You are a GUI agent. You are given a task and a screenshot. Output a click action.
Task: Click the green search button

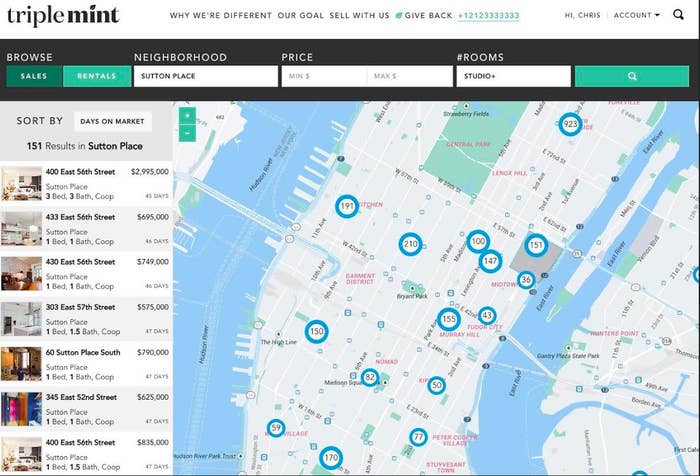(632, 76)
